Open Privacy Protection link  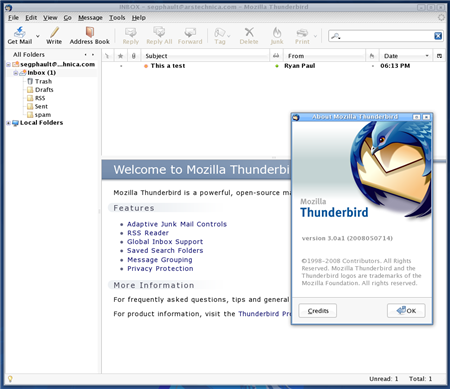click(x=160, y=269)
